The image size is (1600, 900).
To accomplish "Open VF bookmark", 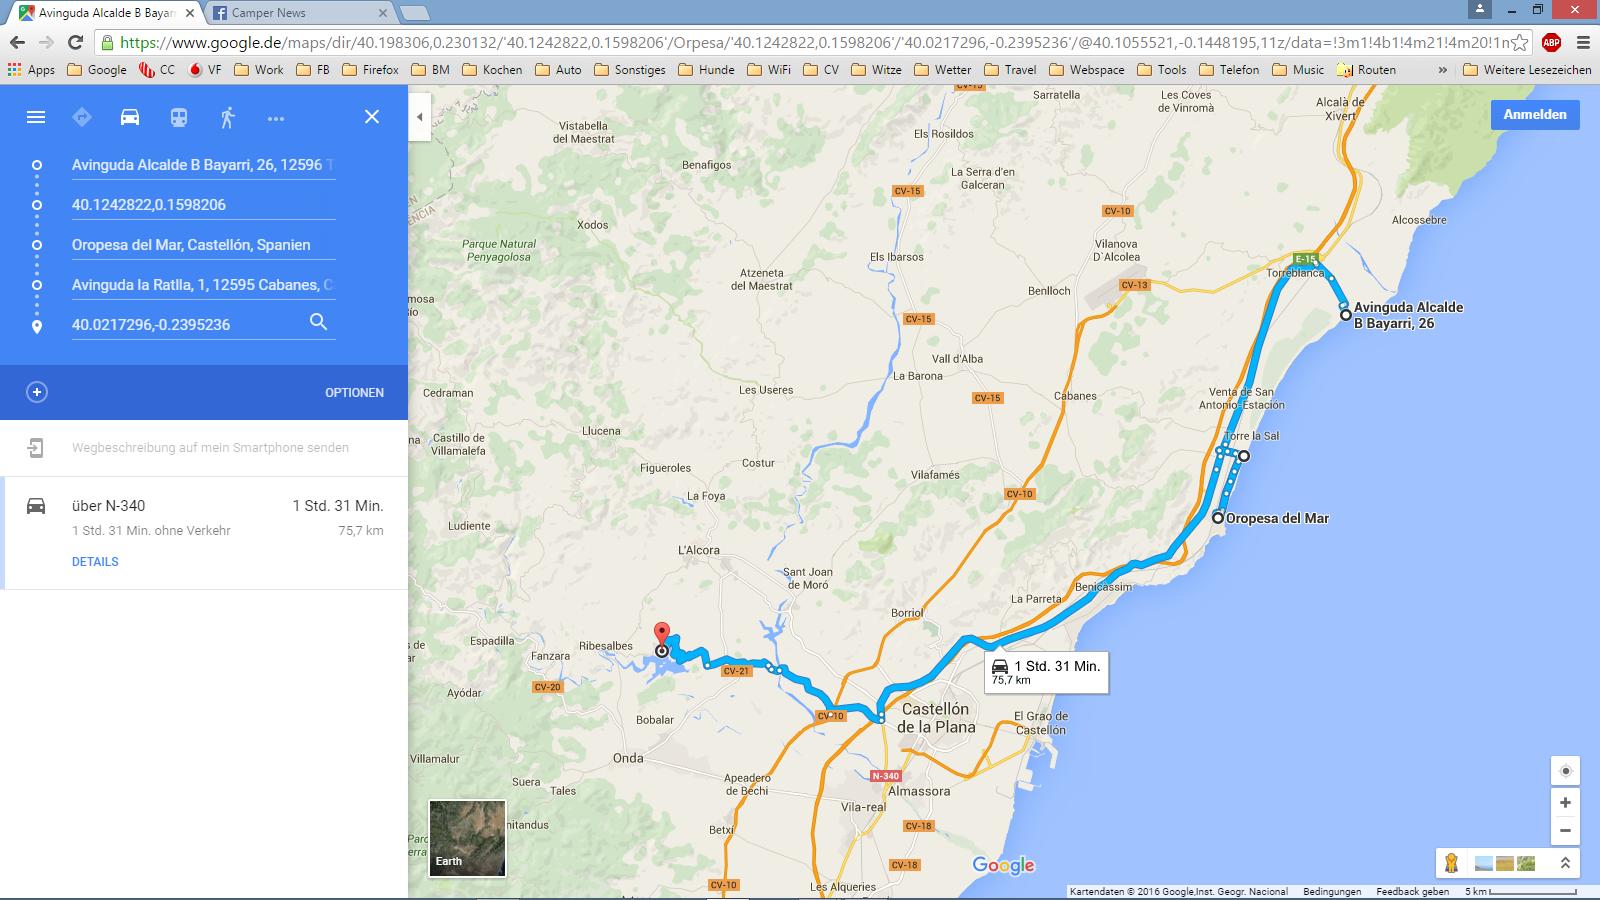I will 205,70.
